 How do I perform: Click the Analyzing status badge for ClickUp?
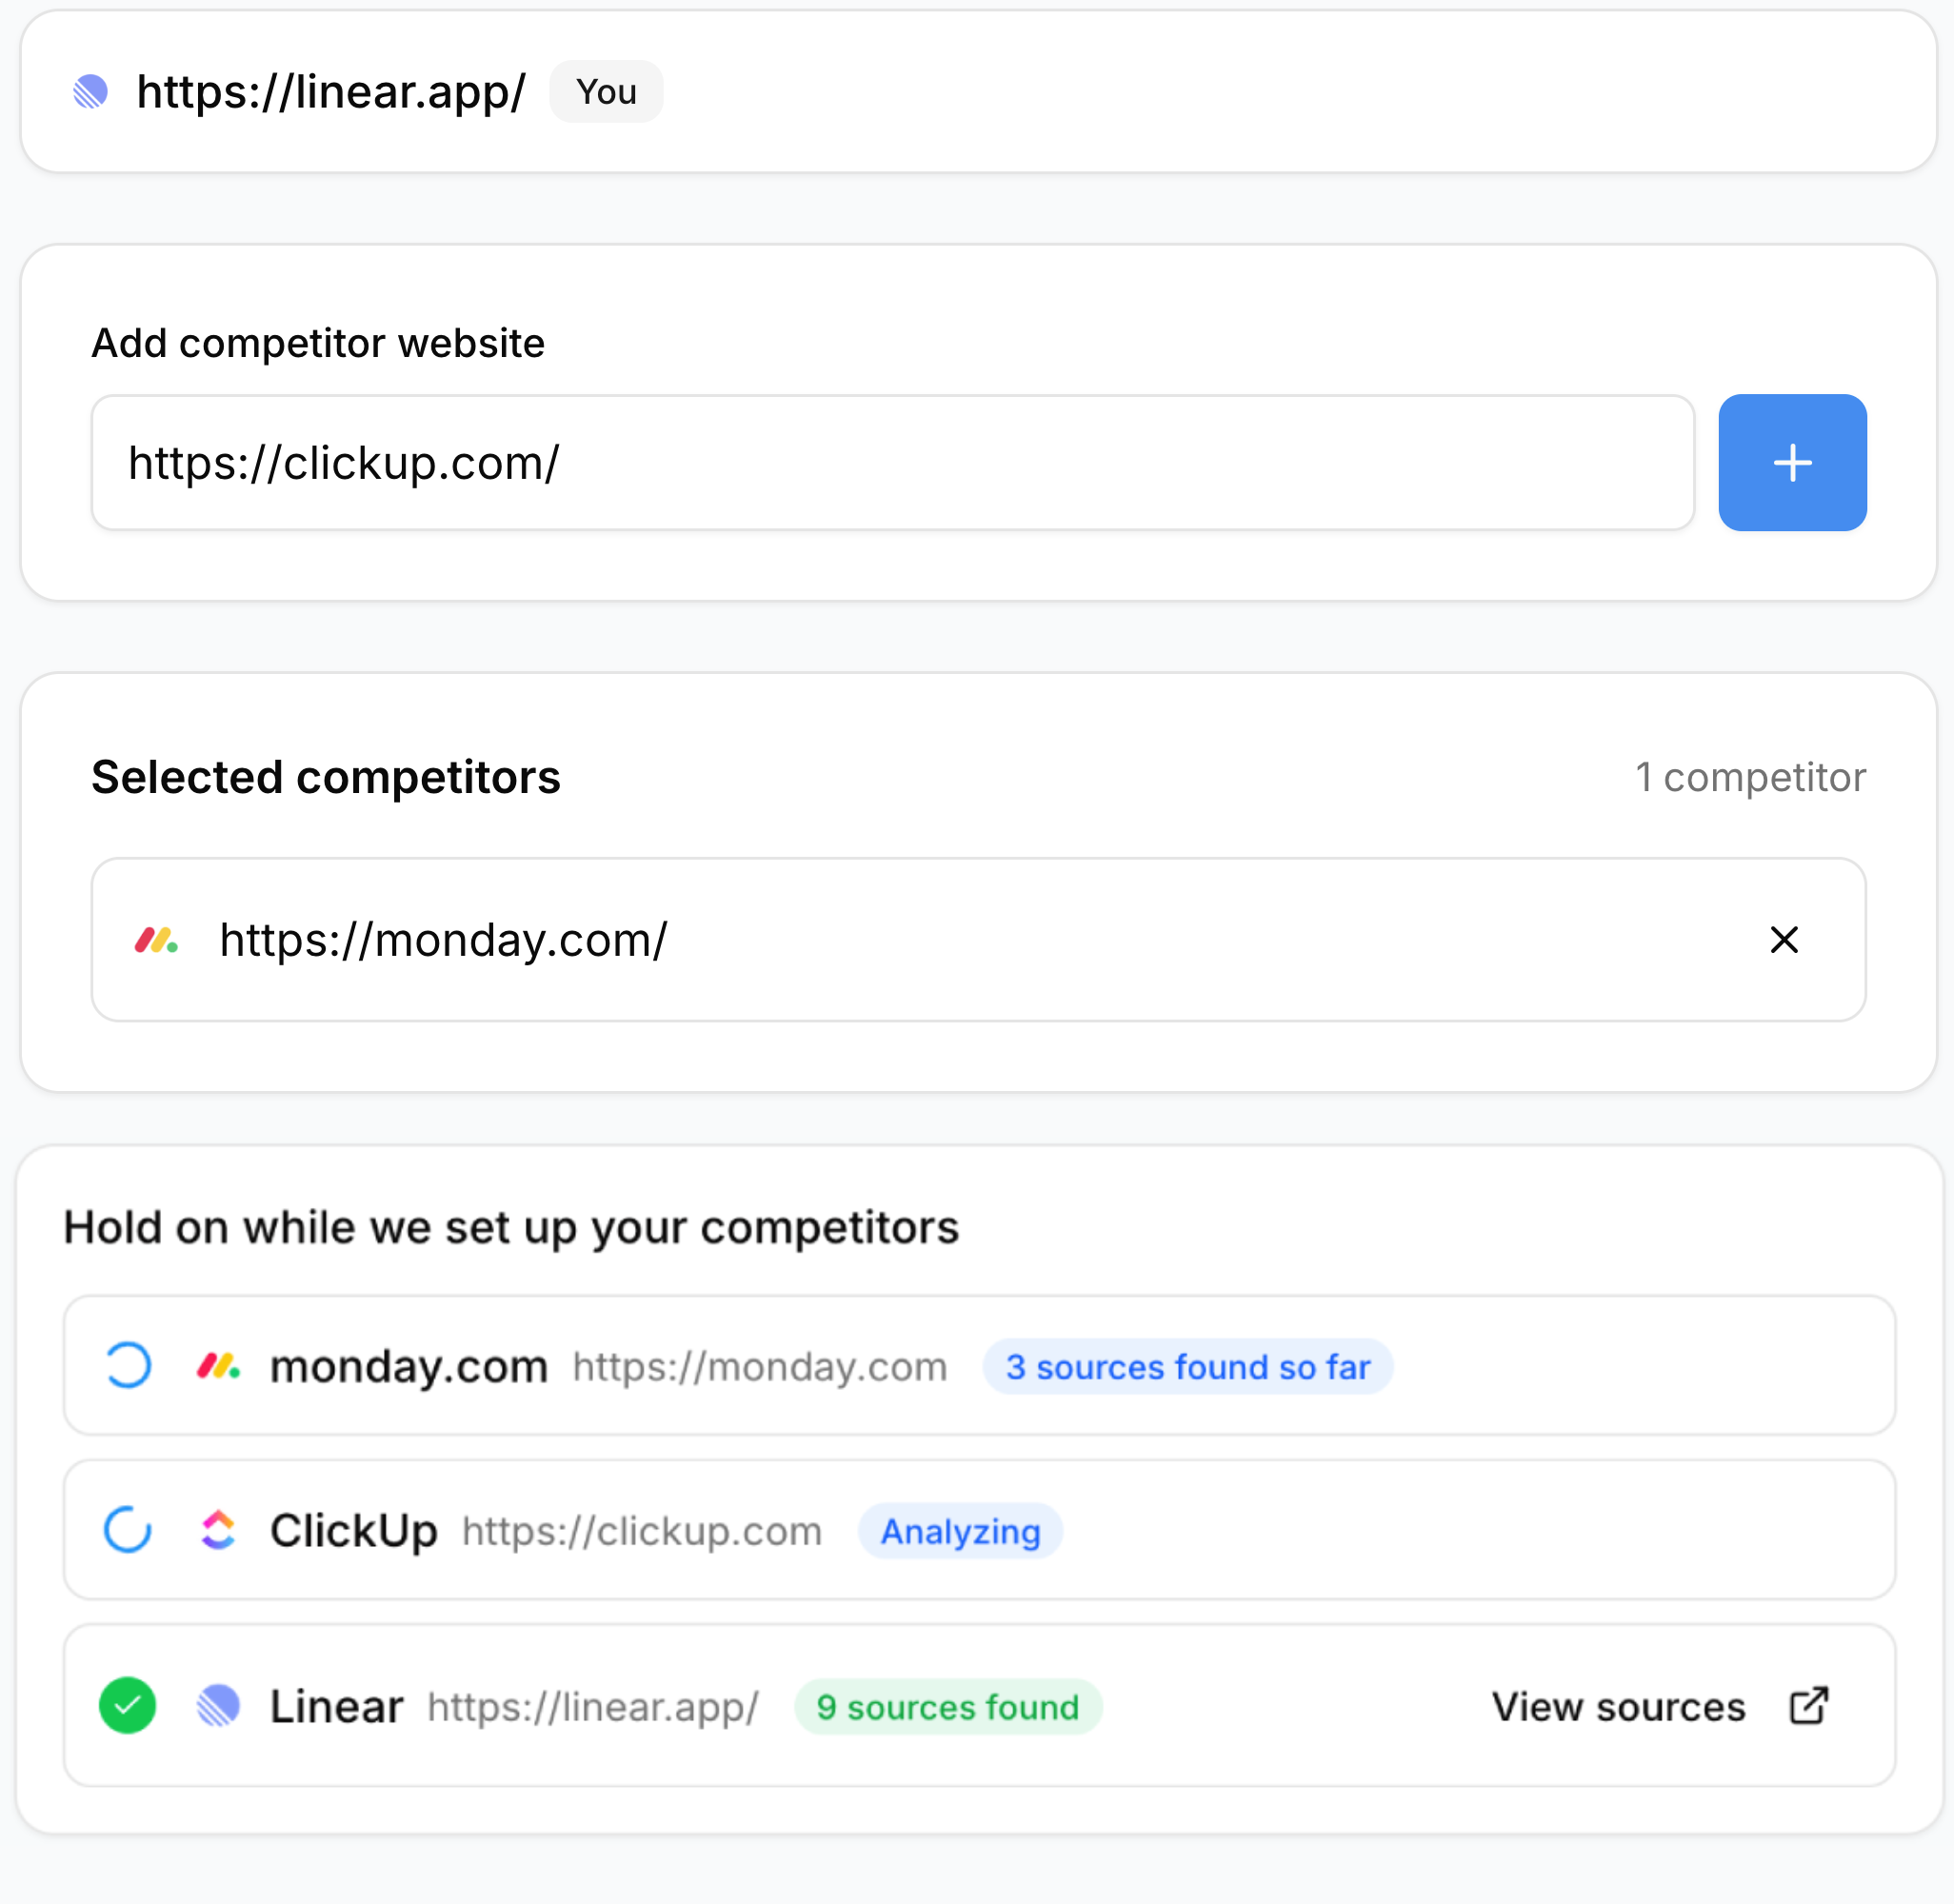[x=959, y=1531]
